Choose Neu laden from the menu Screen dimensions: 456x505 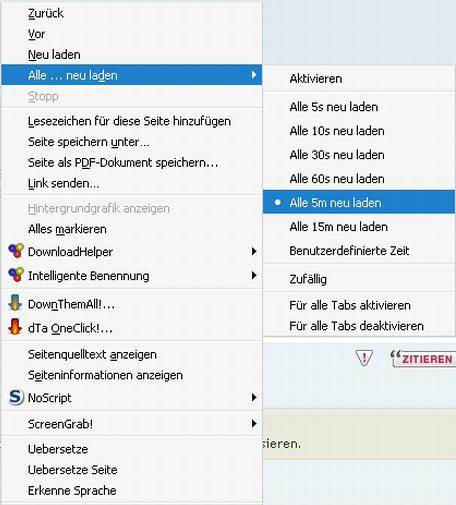[132, 55]
